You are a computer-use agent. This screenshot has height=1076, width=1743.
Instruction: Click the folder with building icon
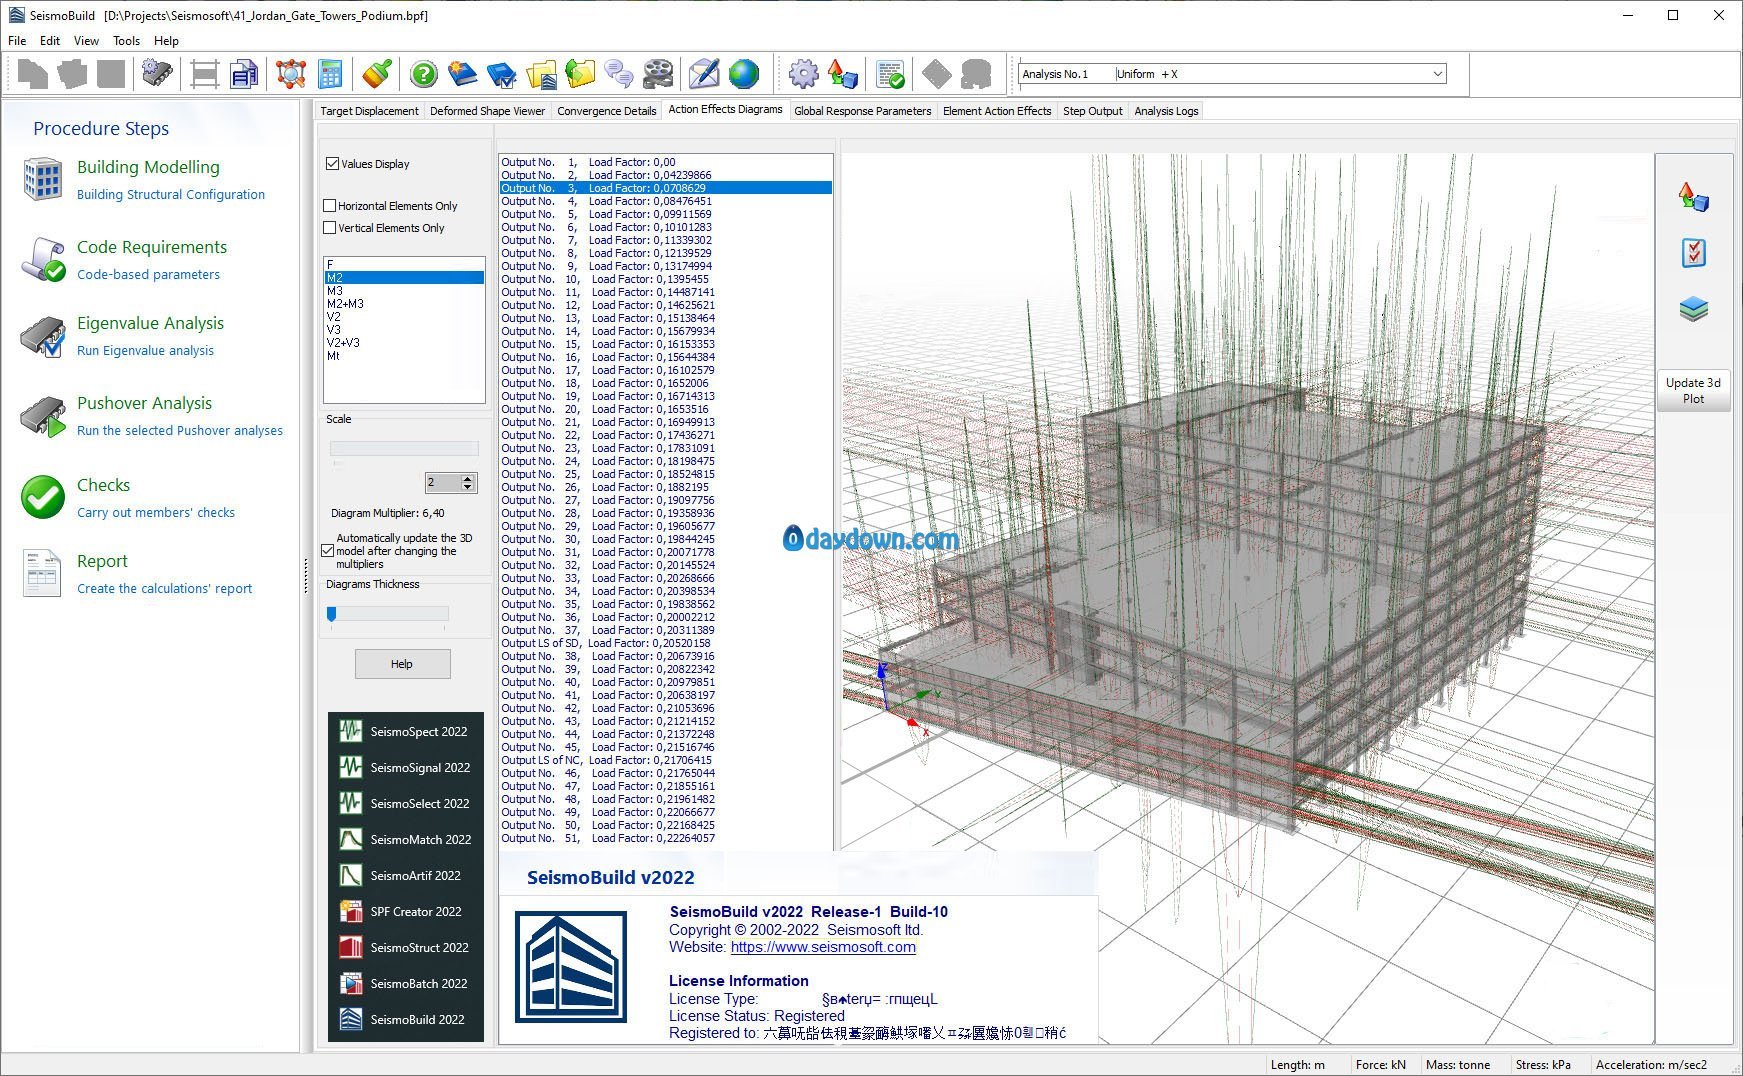coord(541,74)
